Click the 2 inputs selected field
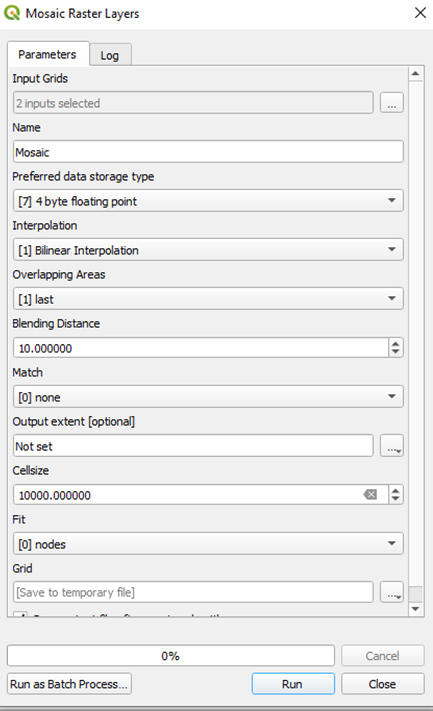 [193, 103]
